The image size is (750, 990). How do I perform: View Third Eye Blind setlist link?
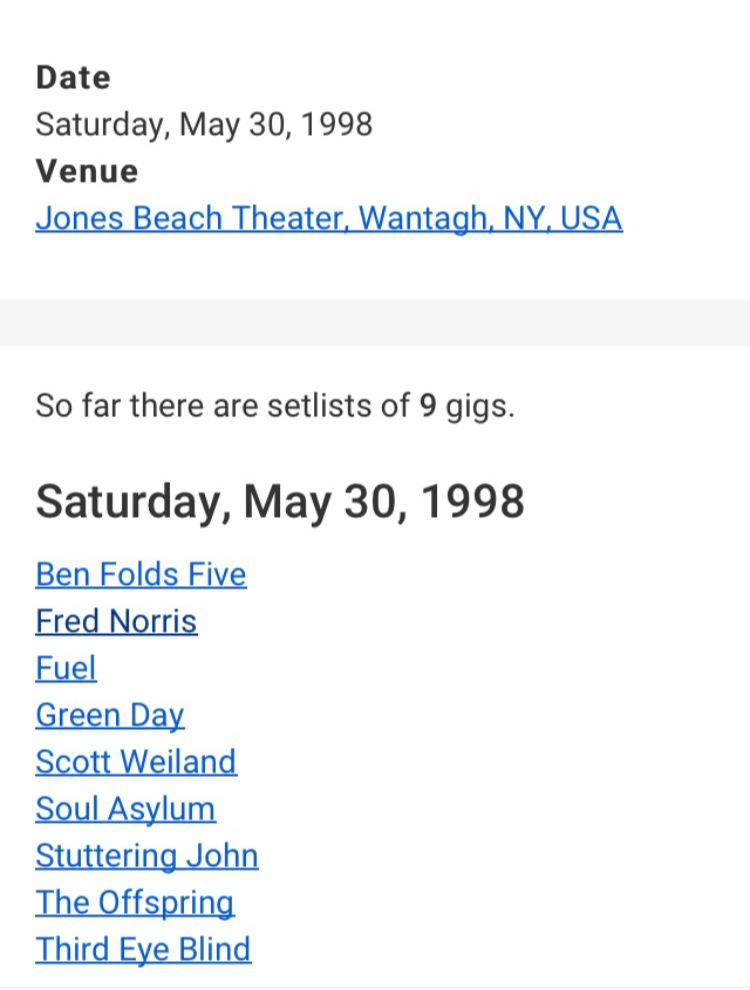tap(143, 949)
